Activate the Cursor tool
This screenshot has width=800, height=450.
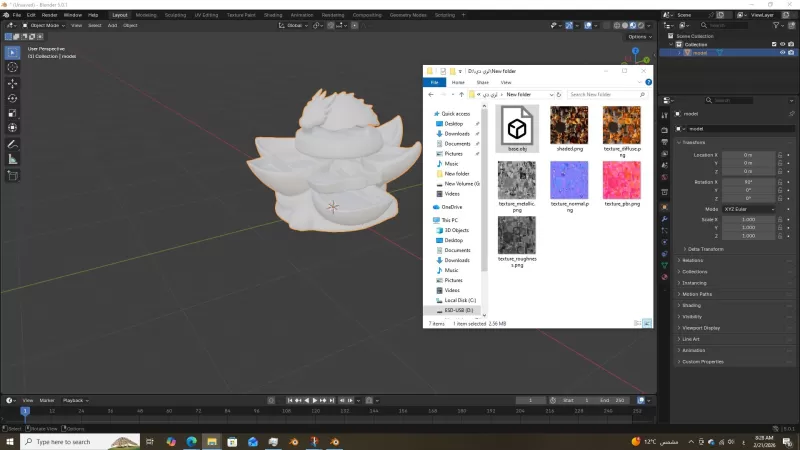pyautogui.click(x=12, y=67)
